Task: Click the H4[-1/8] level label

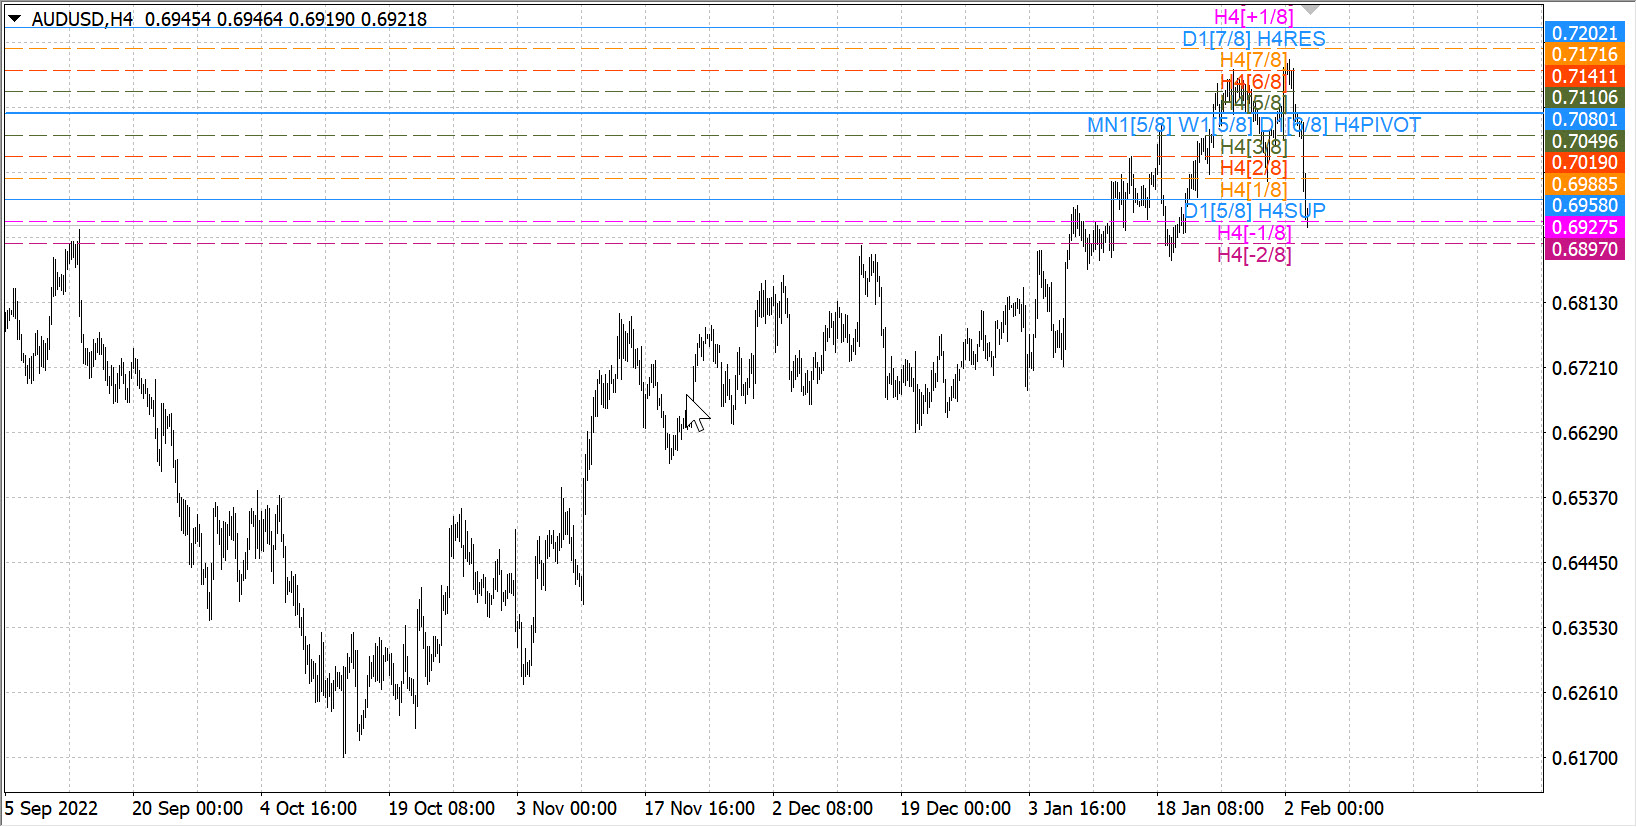Action: point(1254,233)
